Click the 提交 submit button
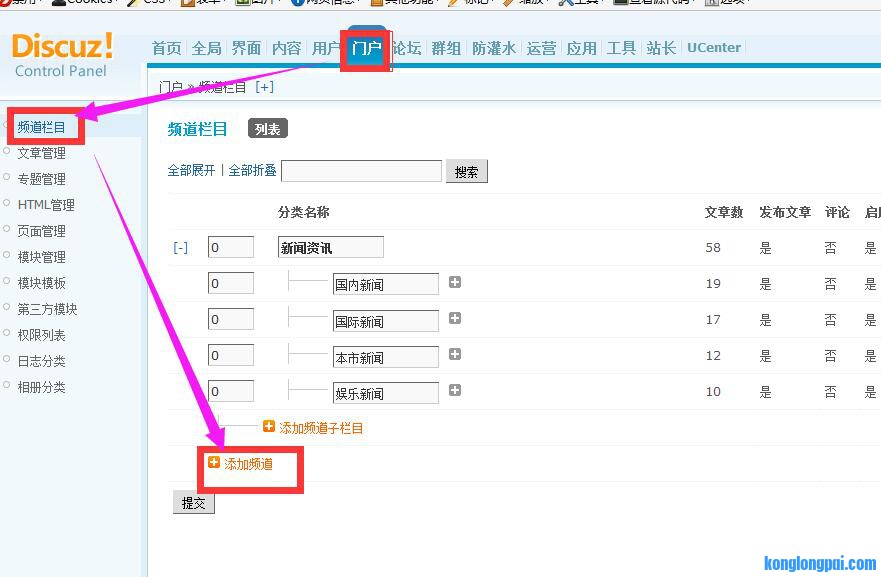The image size is (881, 577). (194, 503)
